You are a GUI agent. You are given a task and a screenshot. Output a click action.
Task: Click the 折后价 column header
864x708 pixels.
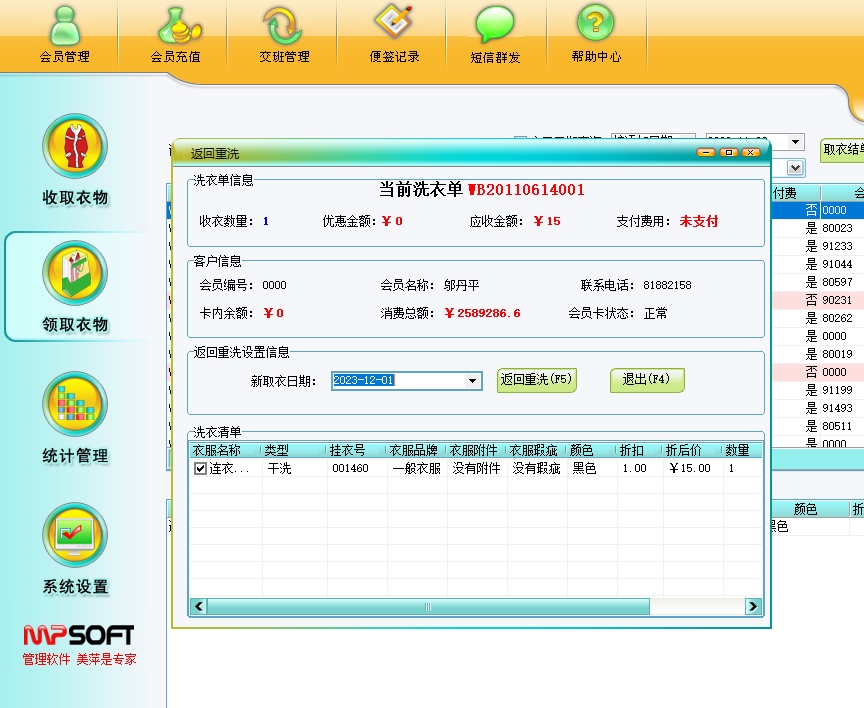point(691,450)
